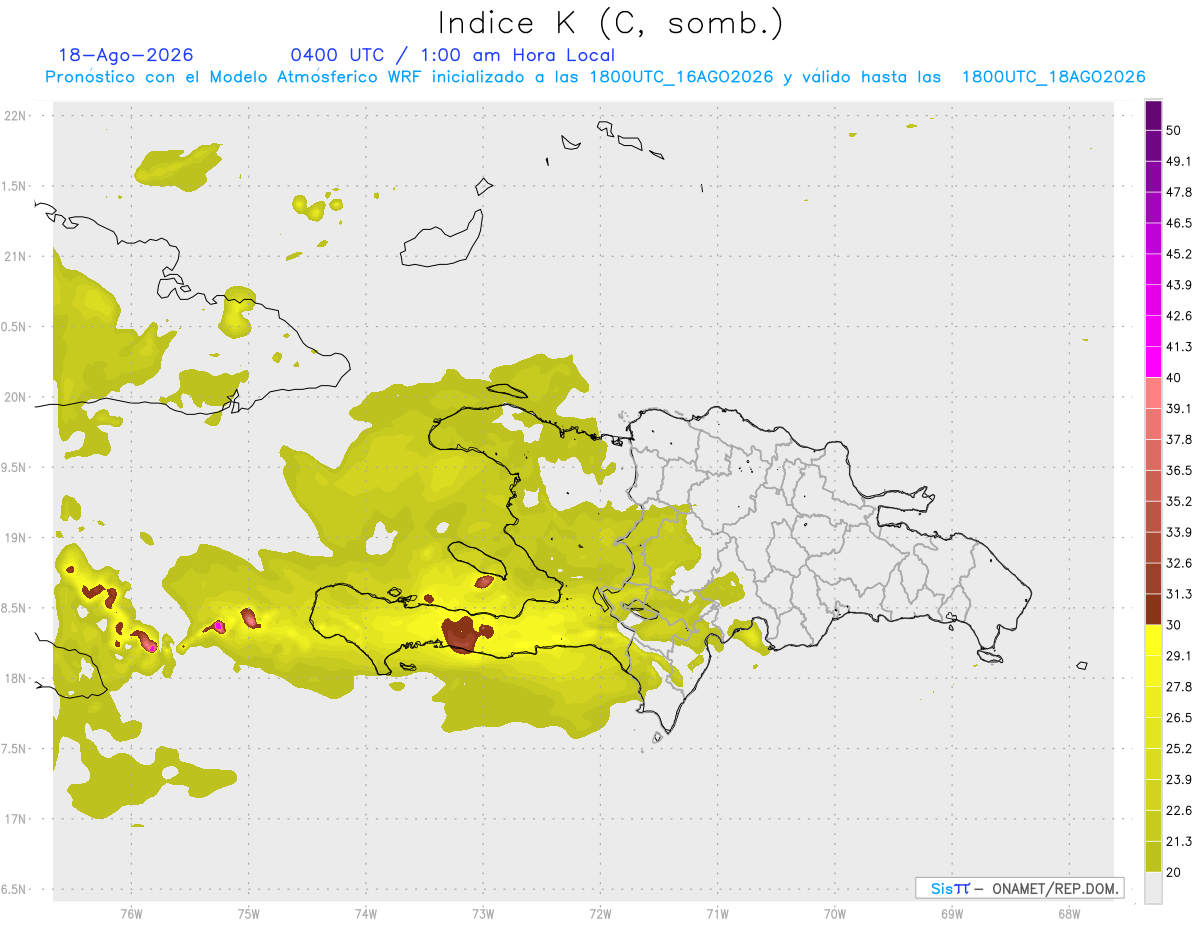Click the latitude label '22N'
Viewport: 1200px width, 927px height.
(x=16, y=116)
